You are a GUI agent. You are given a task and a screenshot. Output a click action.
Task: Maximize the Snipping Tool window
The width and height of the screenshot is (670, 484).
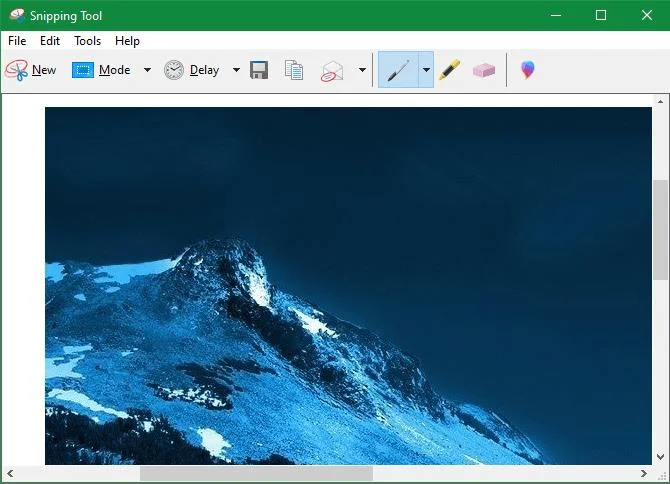(x=601, y=15)
